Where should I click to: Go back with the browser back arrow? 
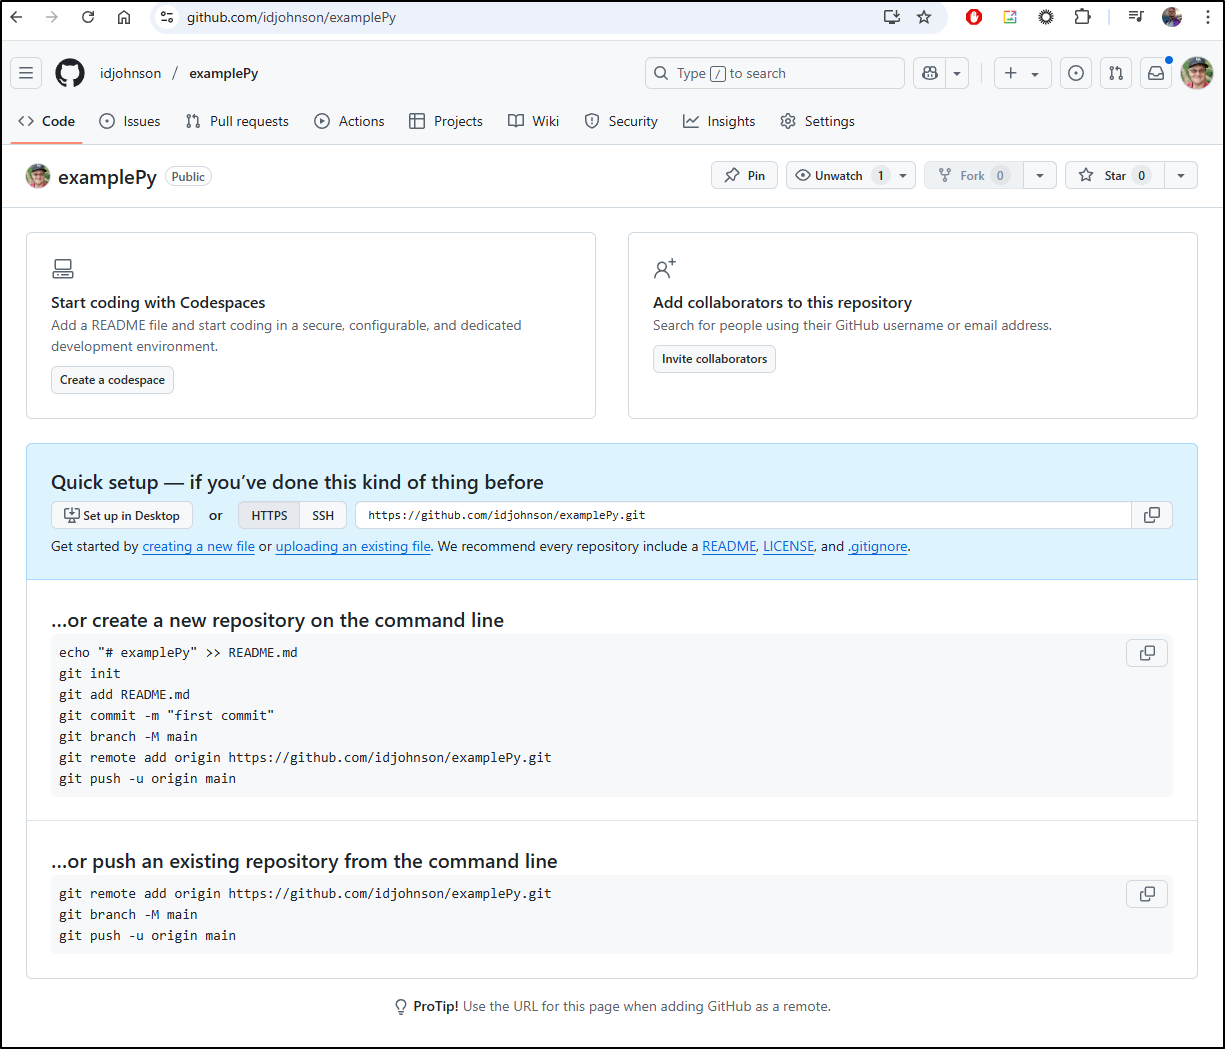17,17
